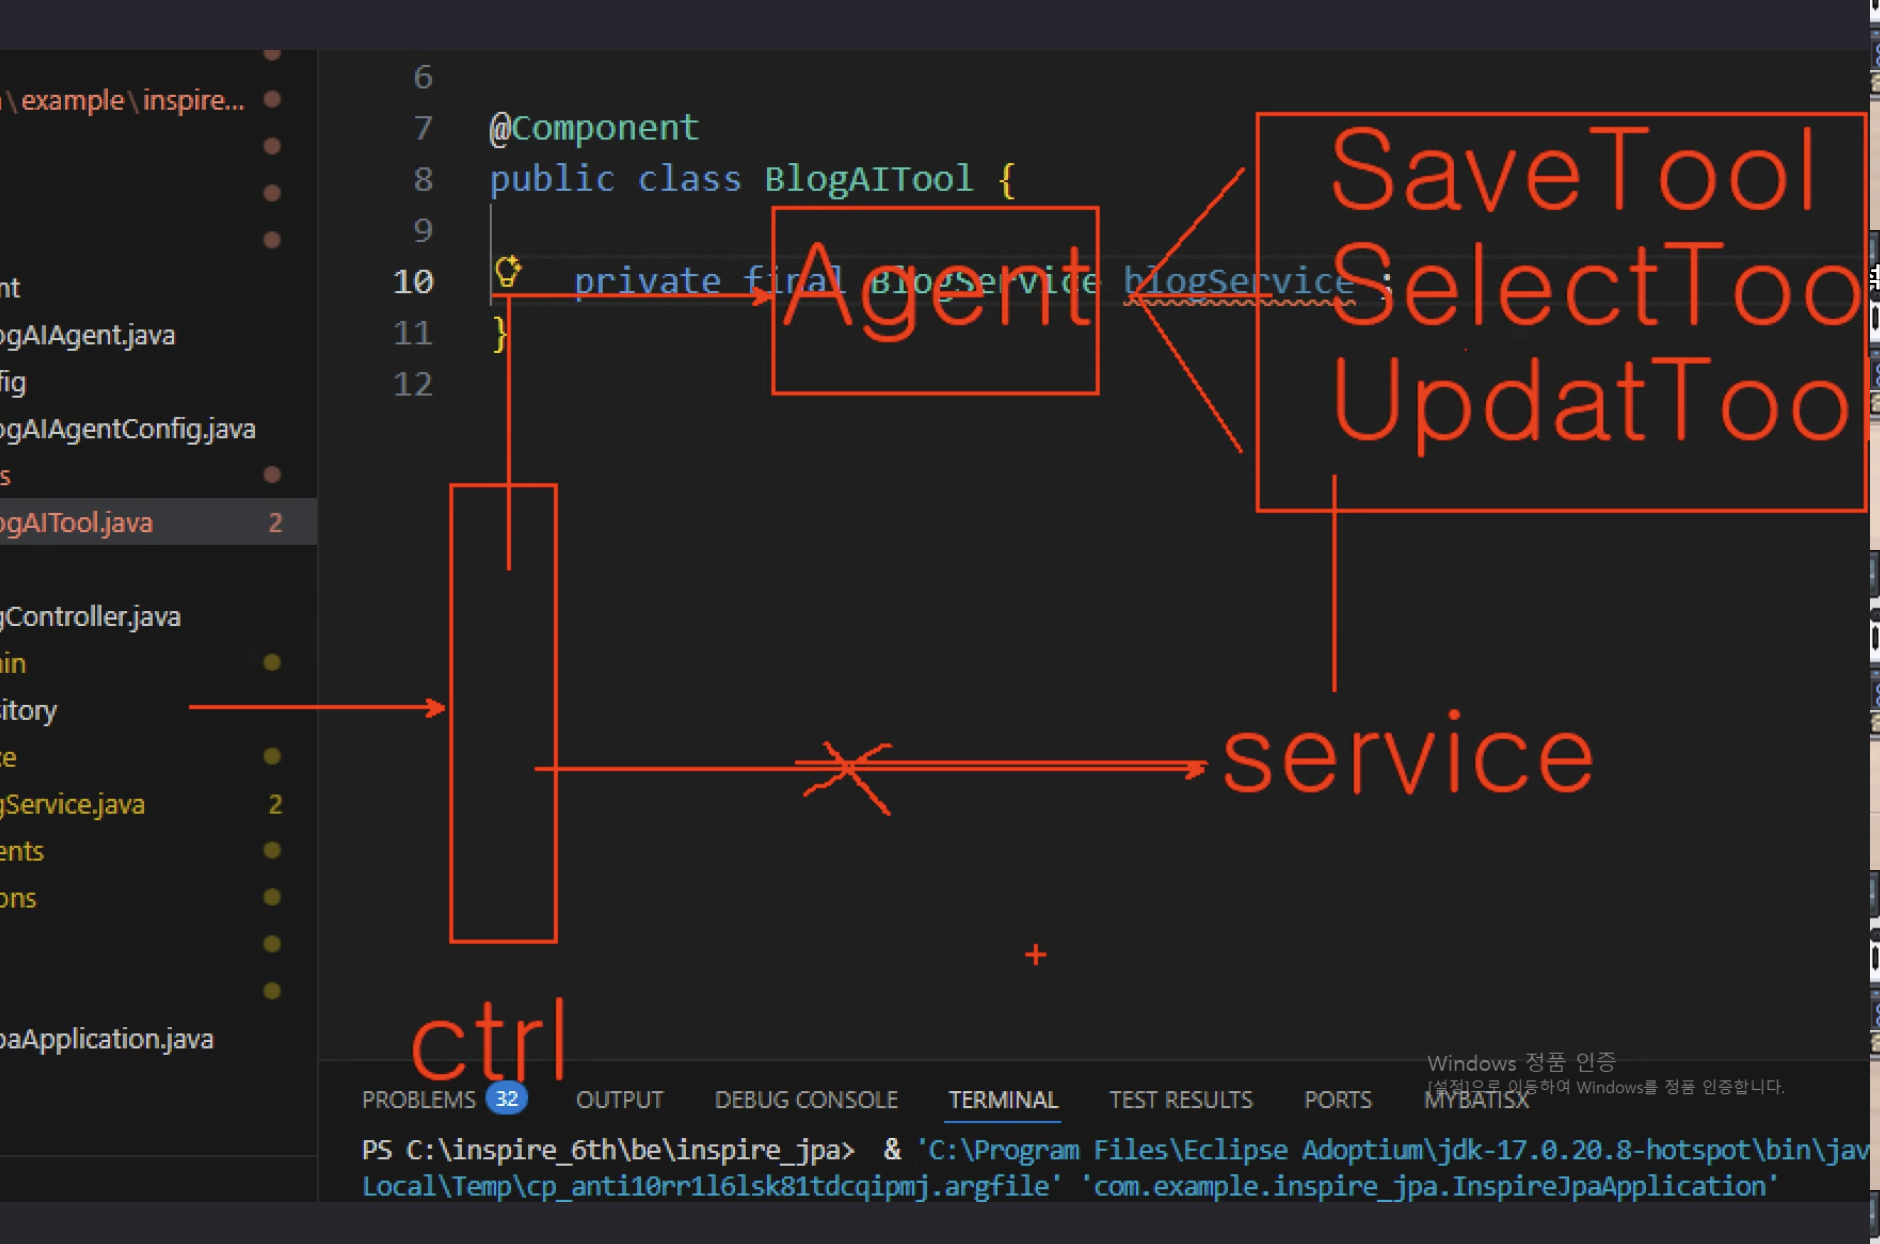This screenshot has height=1244, width=1880.
Task: Click the PS C:\inspire_6th\be\inspire_jpa> terminal prompt
Action: (608, 1150)
